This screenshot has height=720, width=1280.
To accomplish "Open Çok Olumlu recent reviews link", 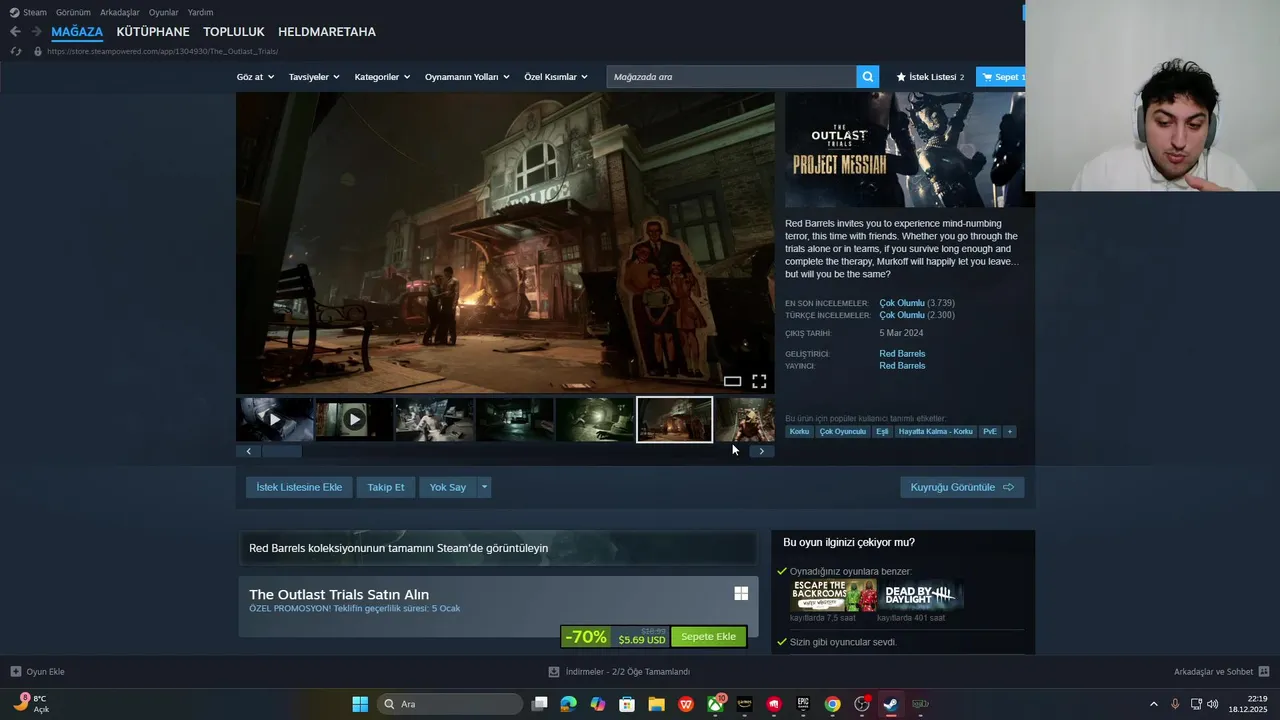I will (x=902, y=303).
